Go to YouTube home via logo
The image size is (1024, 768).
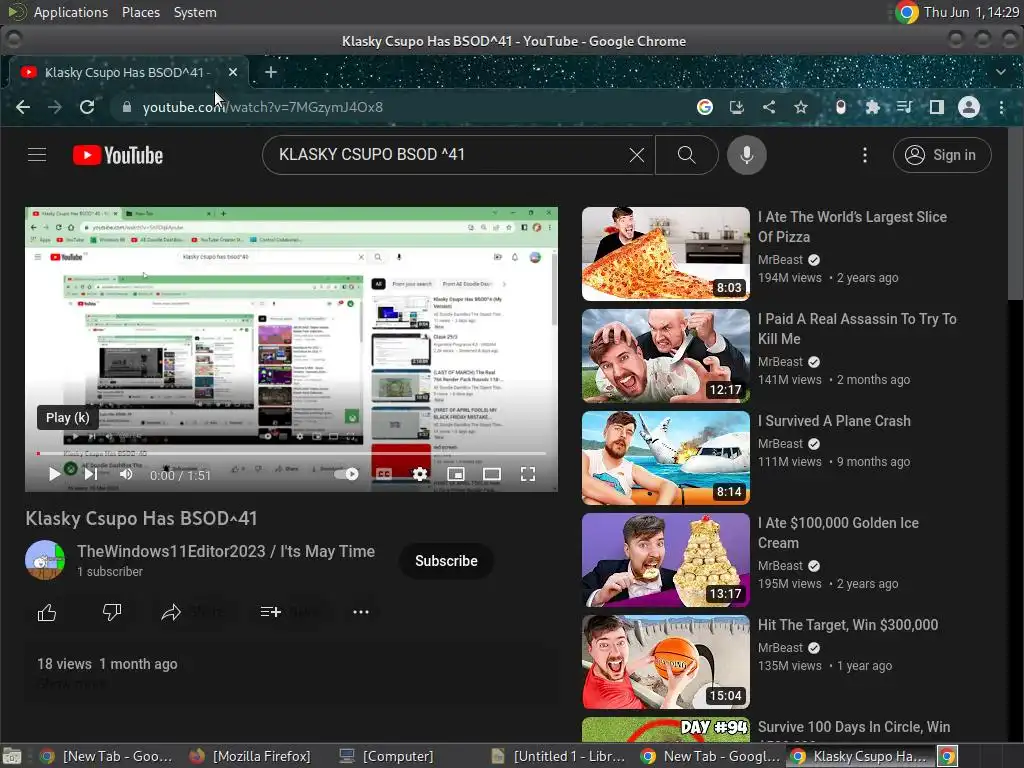[x=118, y=155]
